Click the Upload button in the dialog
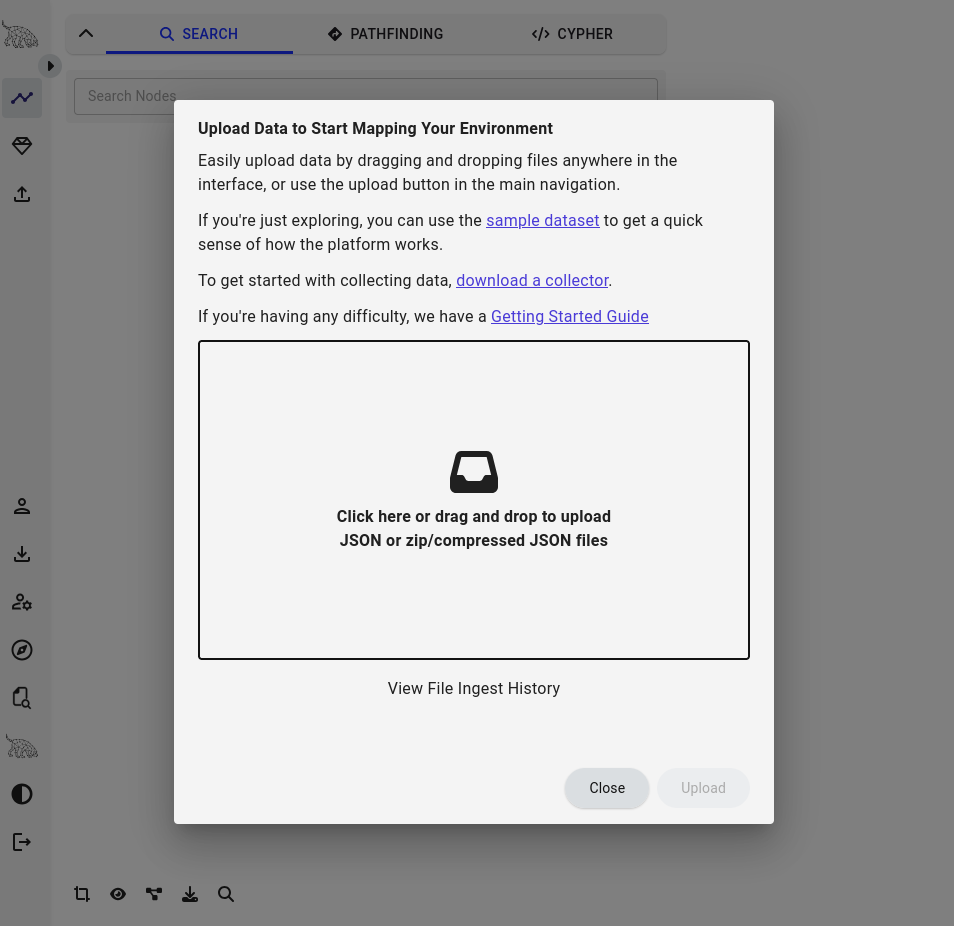 703,788
